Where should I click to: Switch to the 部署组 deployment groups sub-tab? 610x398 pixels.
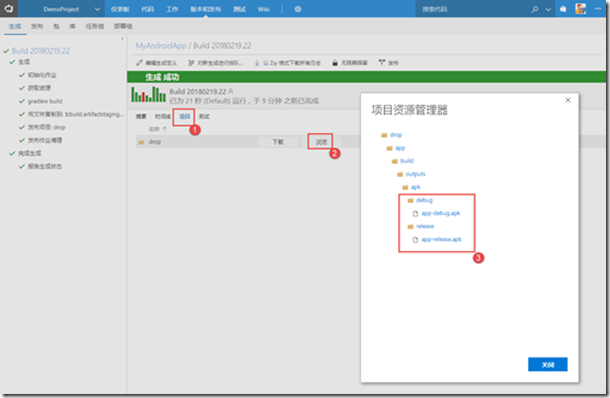pos(123,26)
